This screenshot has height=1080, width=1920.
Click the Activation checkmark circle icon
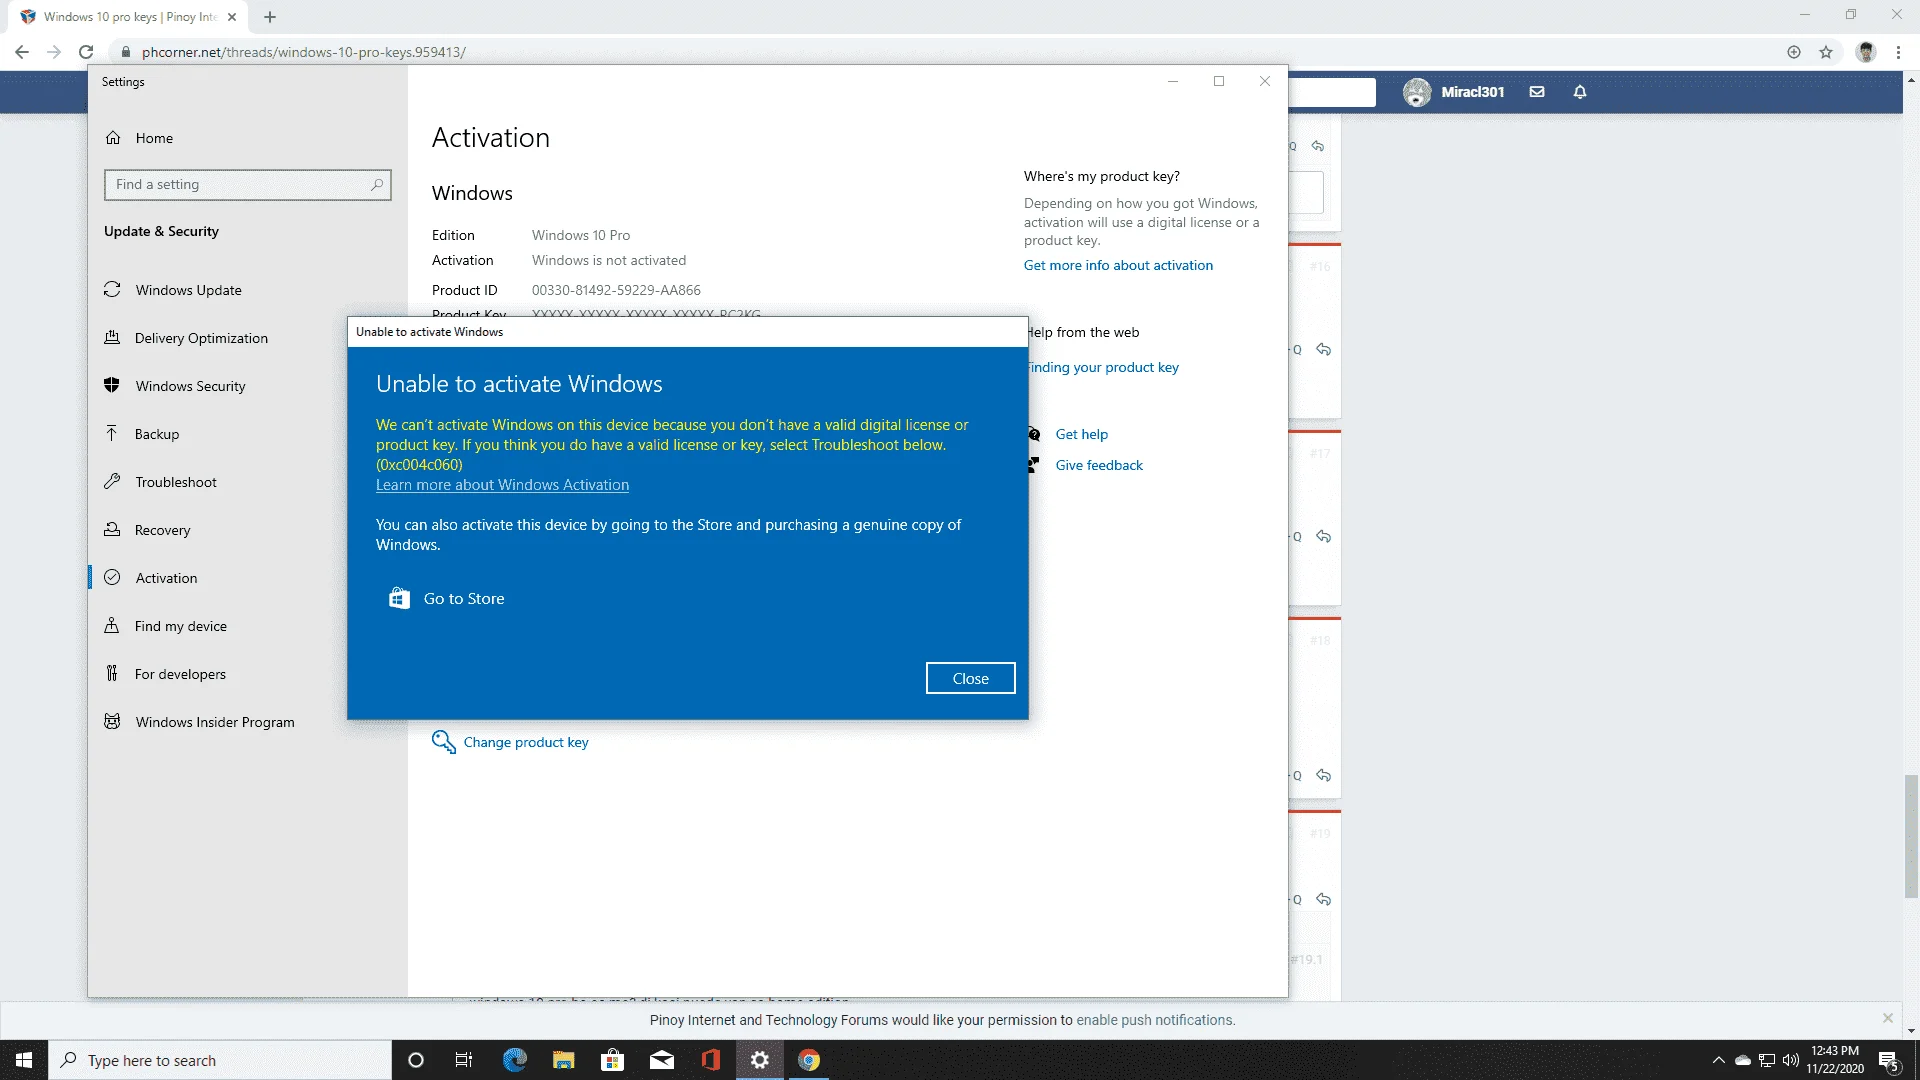point(112,577)
